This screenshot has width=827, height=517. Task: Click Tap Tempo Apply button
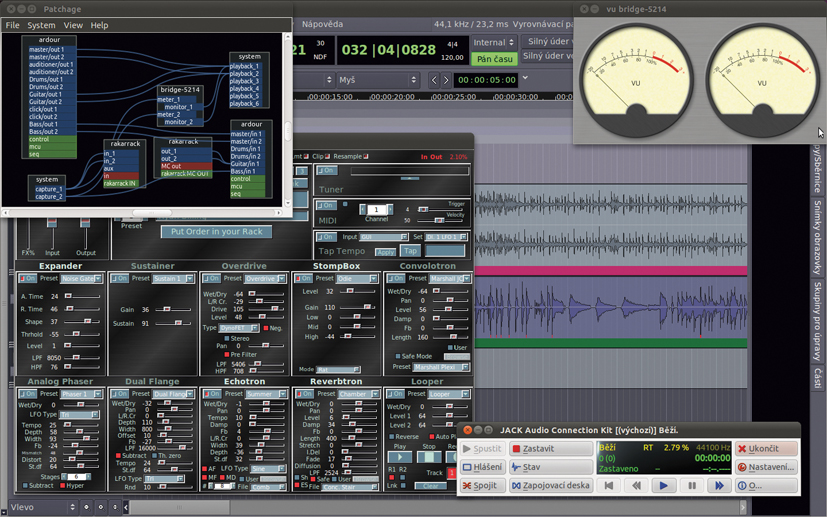386,252
